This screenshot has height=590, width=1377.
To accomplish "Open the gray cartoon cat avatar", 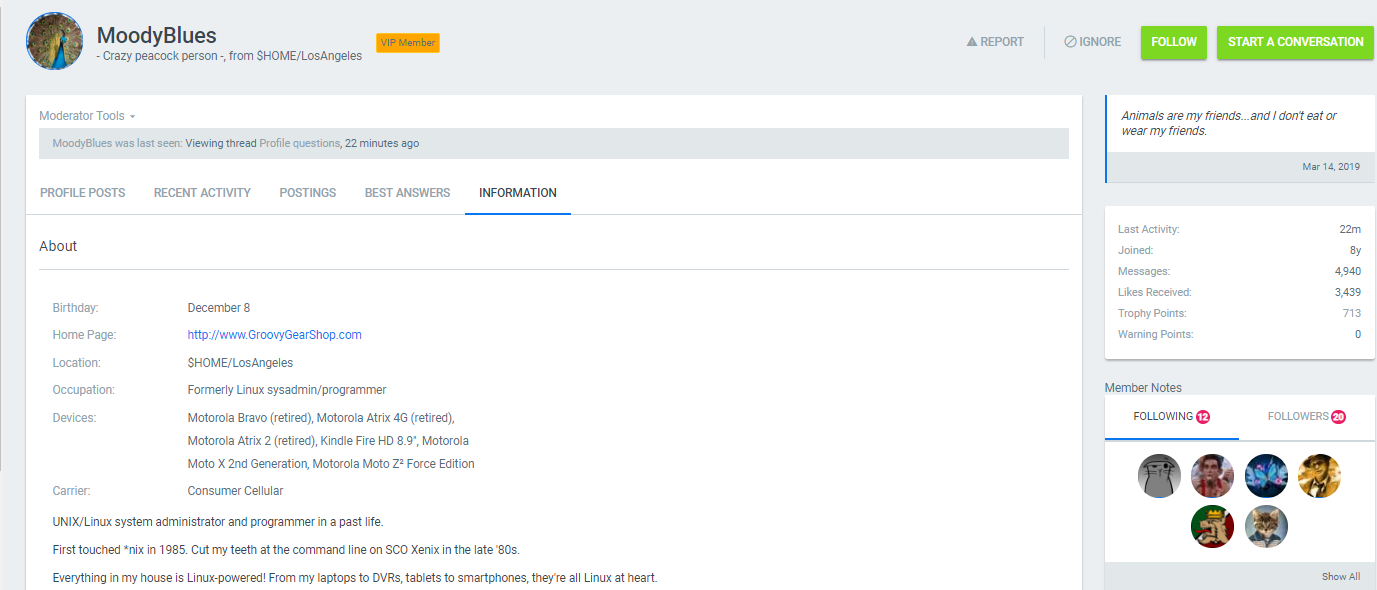I will pos(1160,476).
